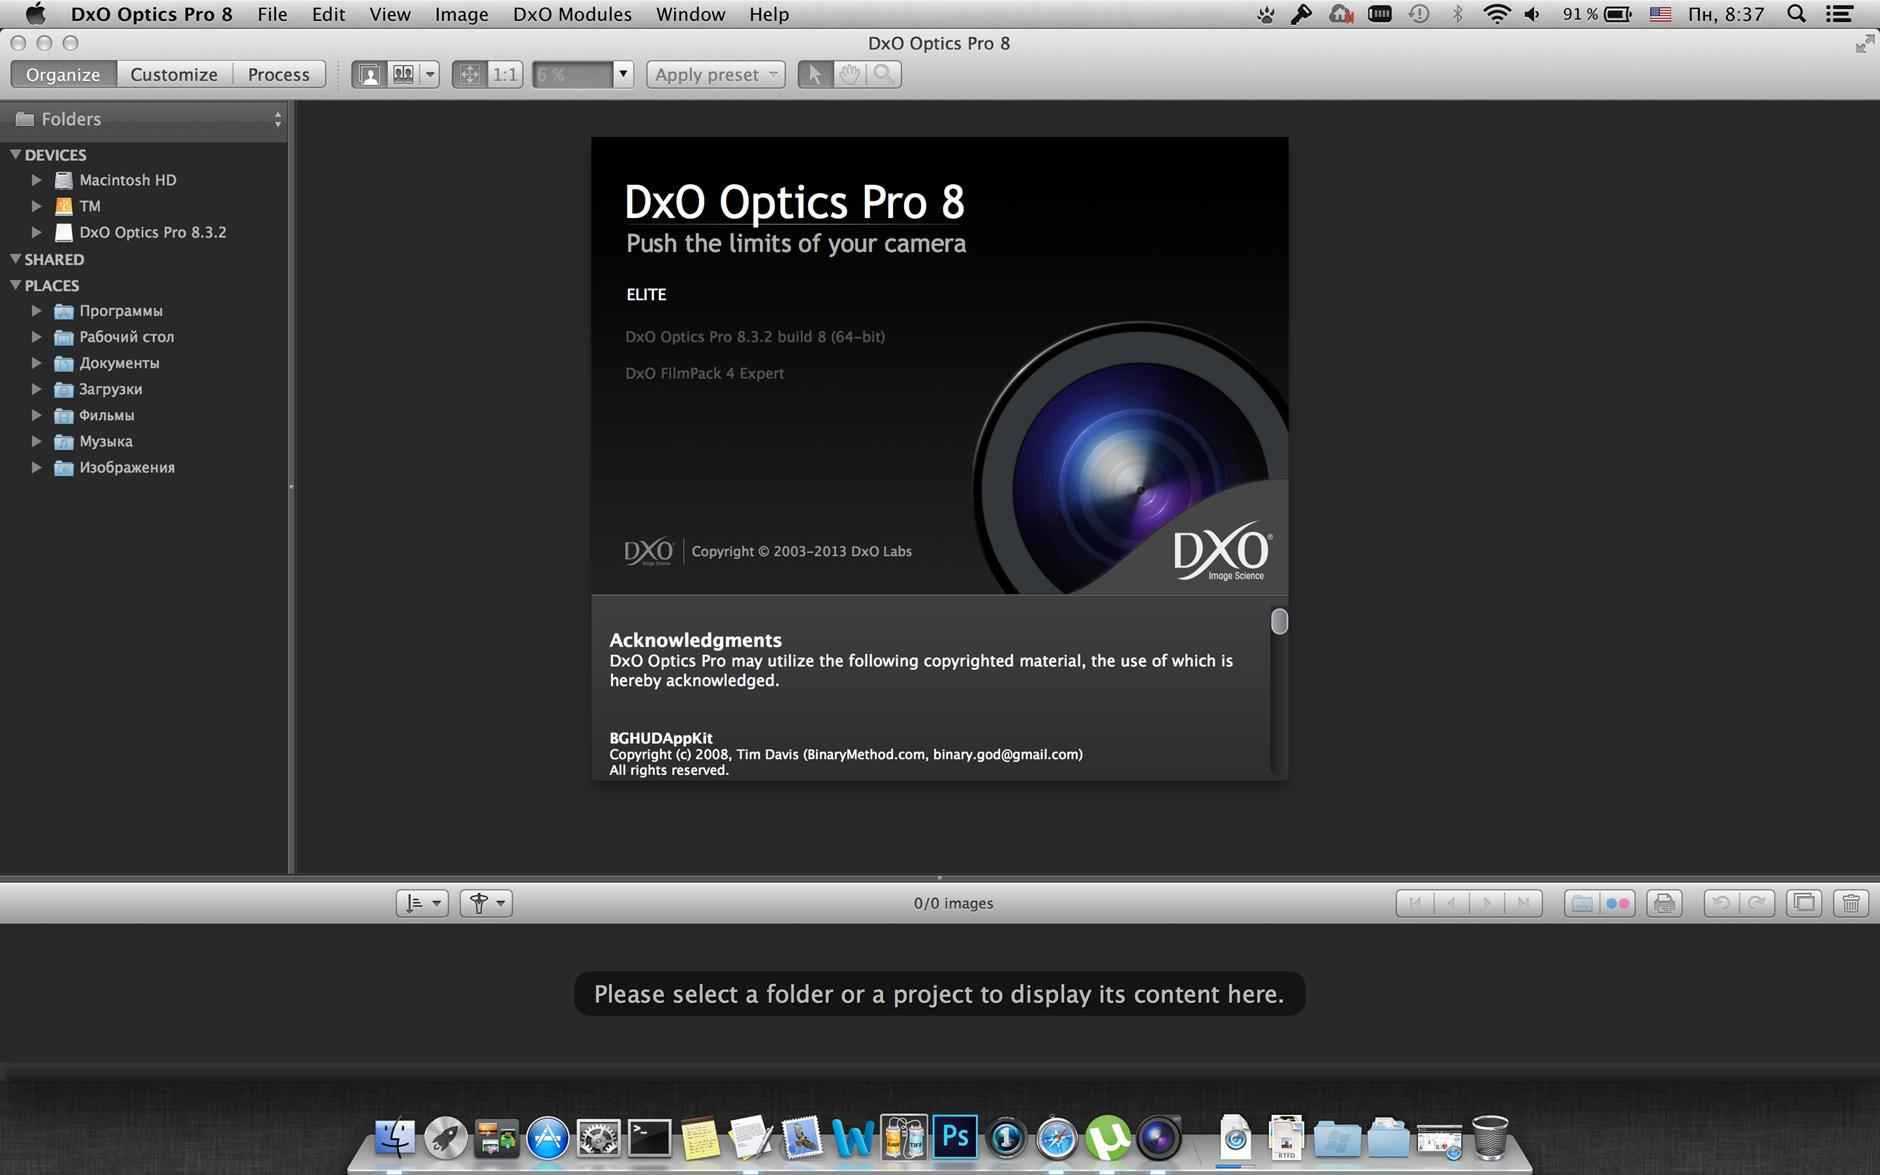Open DxO Optics Pro dock icon
This screenshot has height=1175, width=1880.
[x=1159, y=1138]
